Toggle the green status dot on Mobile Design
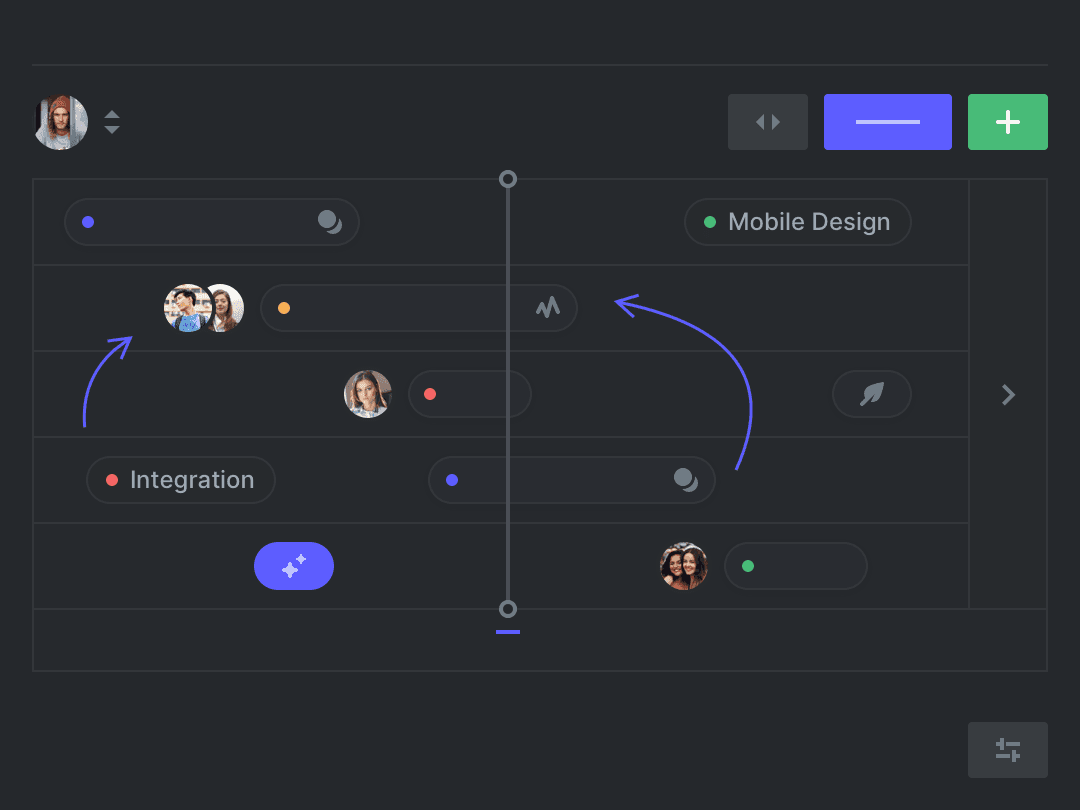This screenshot has height=810, width=1080. click(x=712, y=222)
